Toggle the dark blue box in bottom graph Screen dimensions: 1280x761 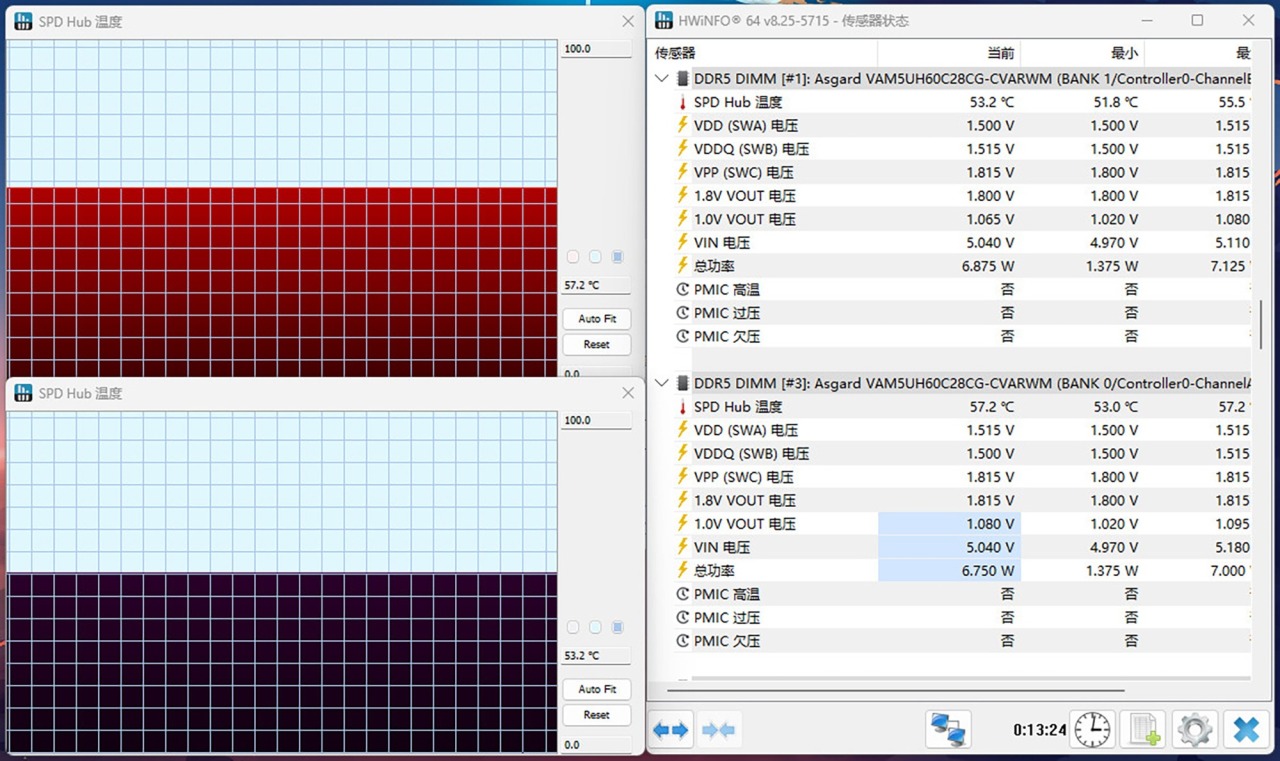tap(617, 627)
